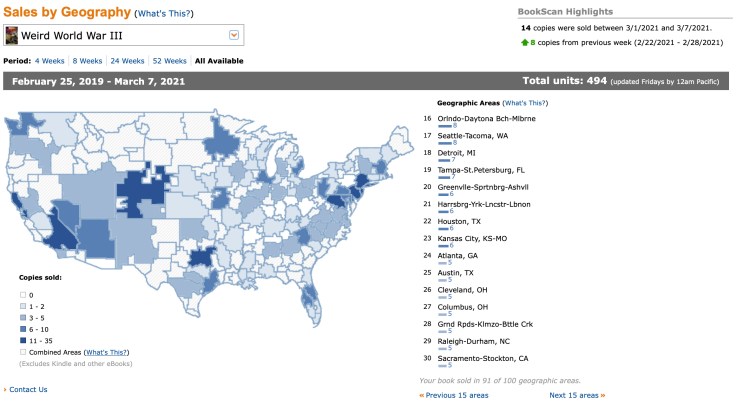Click the Combined Areas legend box
Viewport: 736px width, 406px height.
[x=23, y=352]
